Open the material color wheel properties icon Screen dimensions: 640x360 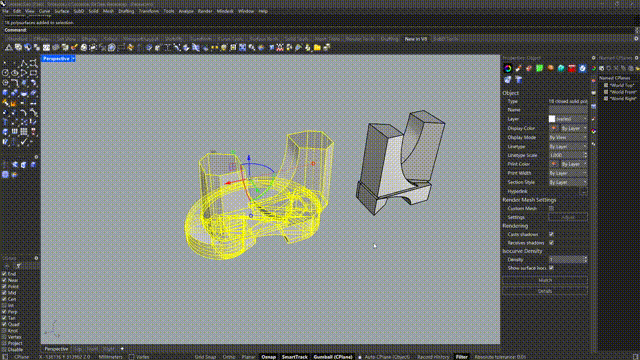click(x=508, y=69)
